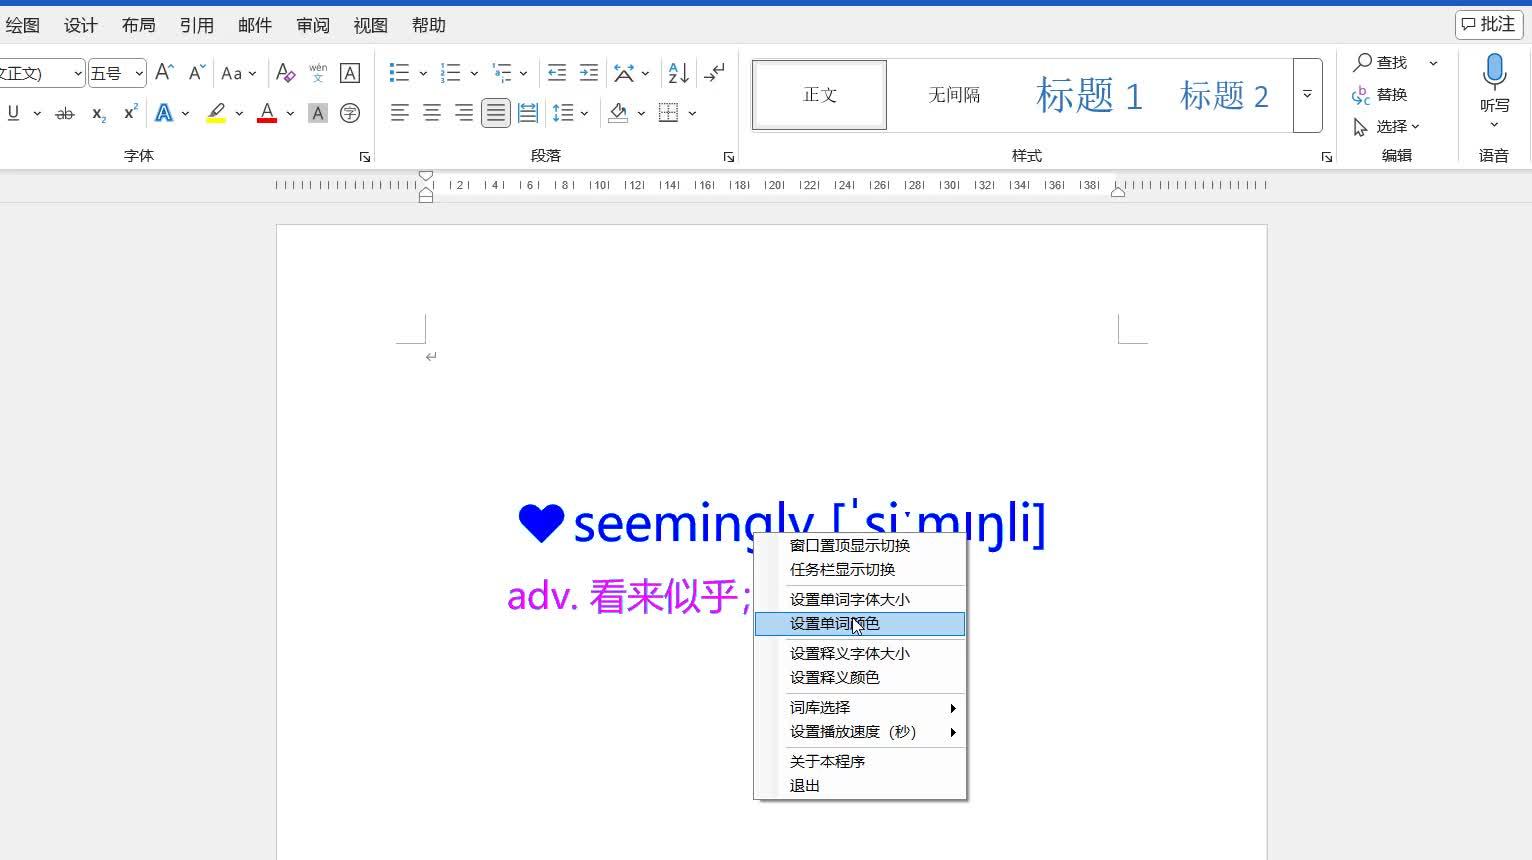1532x860 pixels.
Task: Open the Paragraph dialog launcher
Action: pyautogui.click(x=729, y=157)
